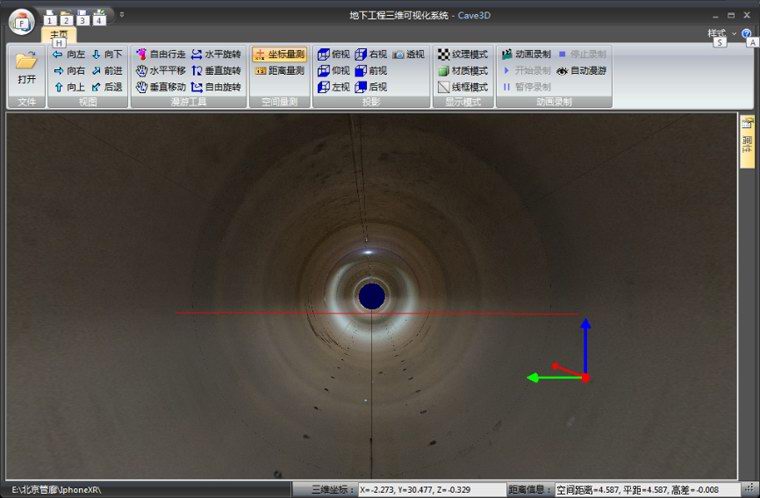
Task: Enable 线框模式 wireframe display mode
Action: coord(463,87)
